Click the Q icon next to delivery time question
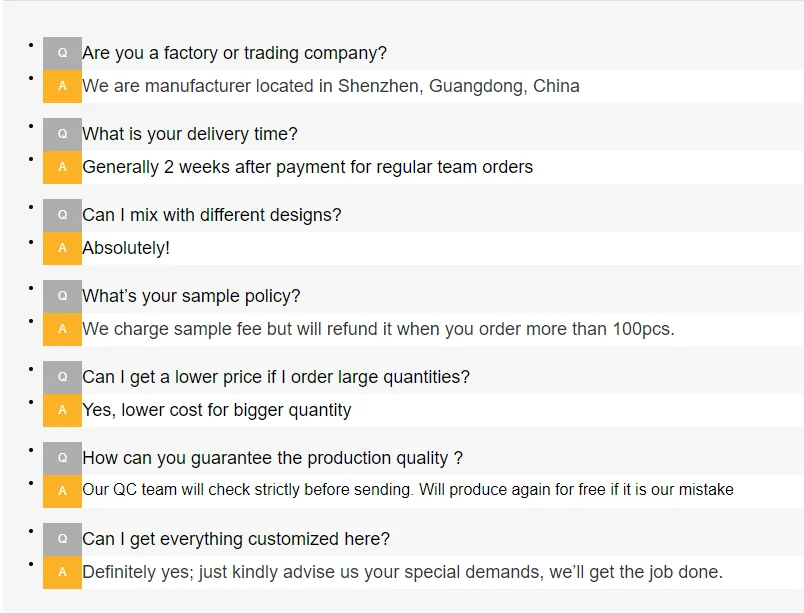 pos(62,134)
